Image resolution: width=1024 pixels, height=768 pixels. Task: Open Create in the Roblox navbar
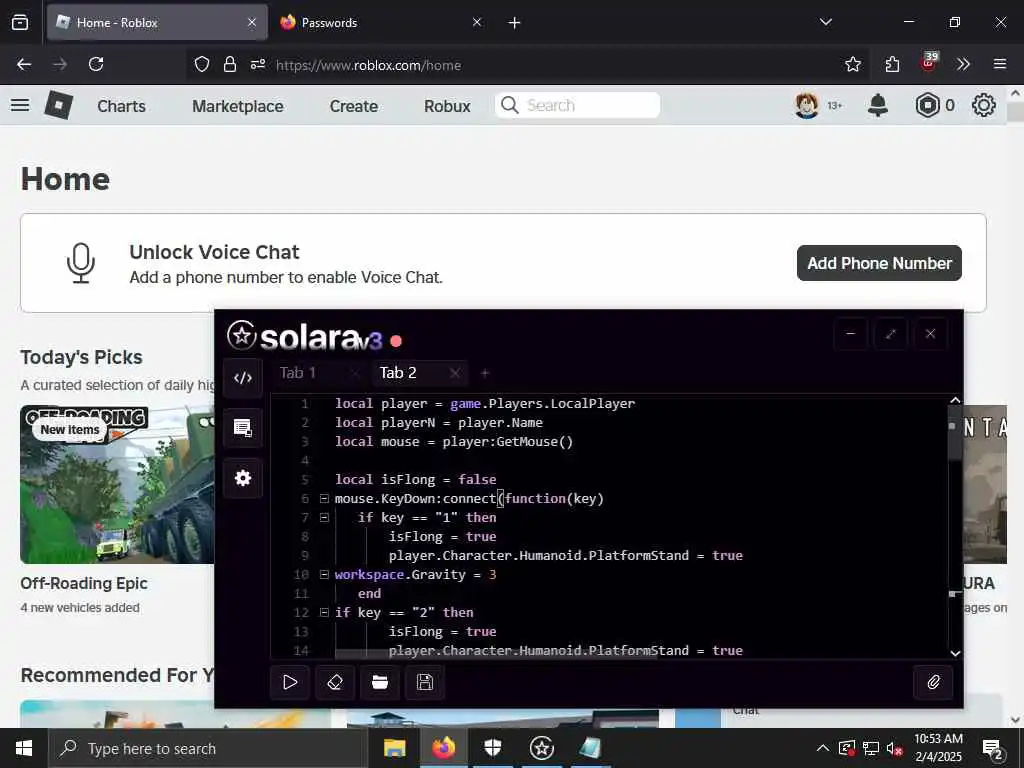point(353,106)
